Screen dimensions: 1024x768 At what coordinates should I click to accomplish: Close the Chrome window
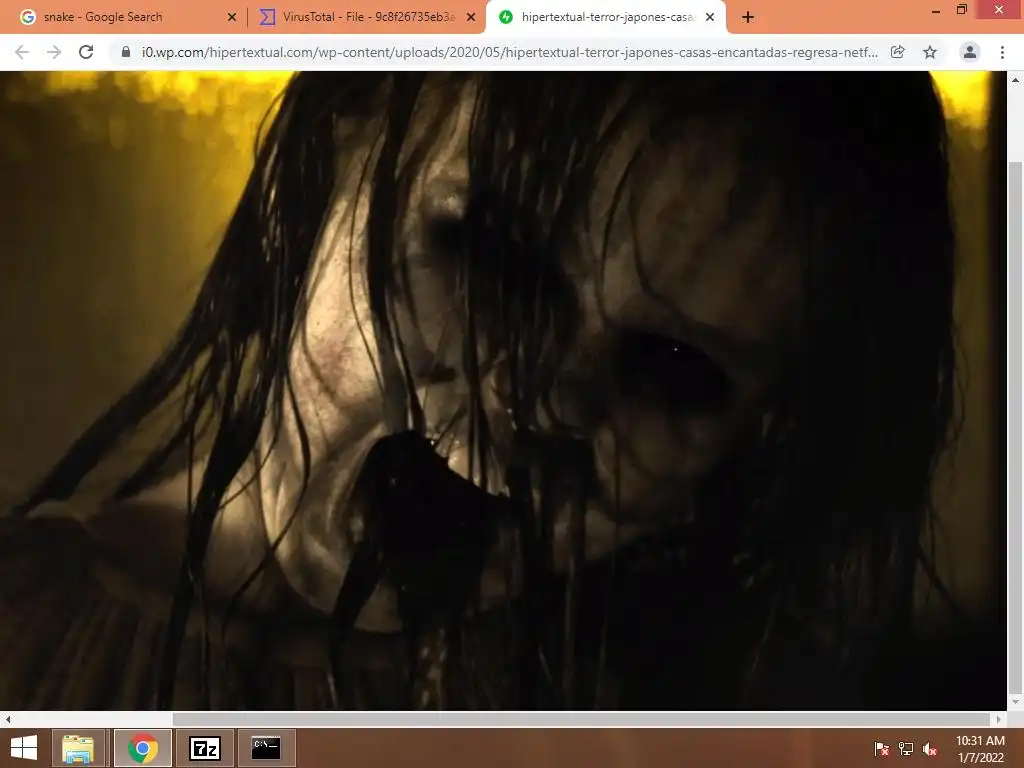tap(999, 9)
